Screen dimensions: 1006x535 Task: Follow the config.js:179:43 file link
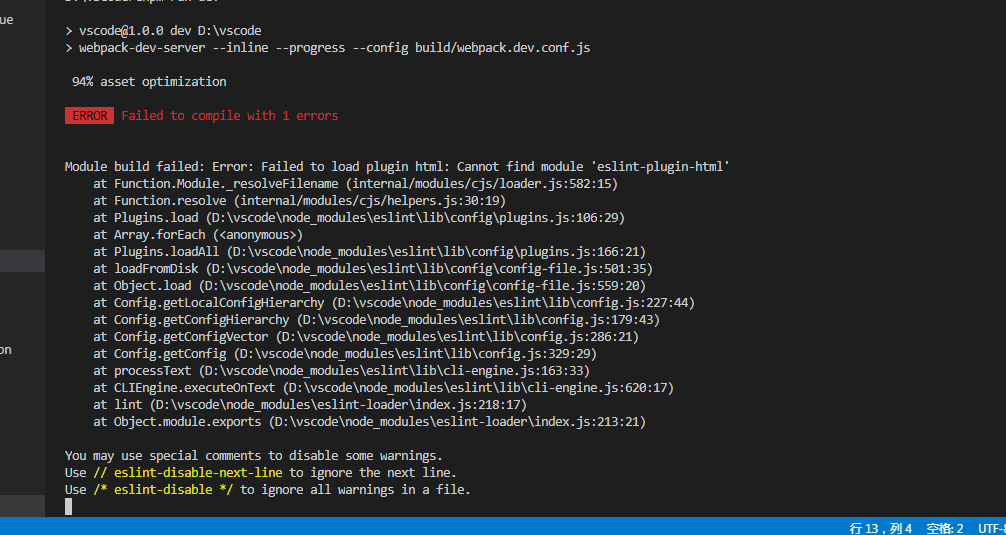click(478, 319)
